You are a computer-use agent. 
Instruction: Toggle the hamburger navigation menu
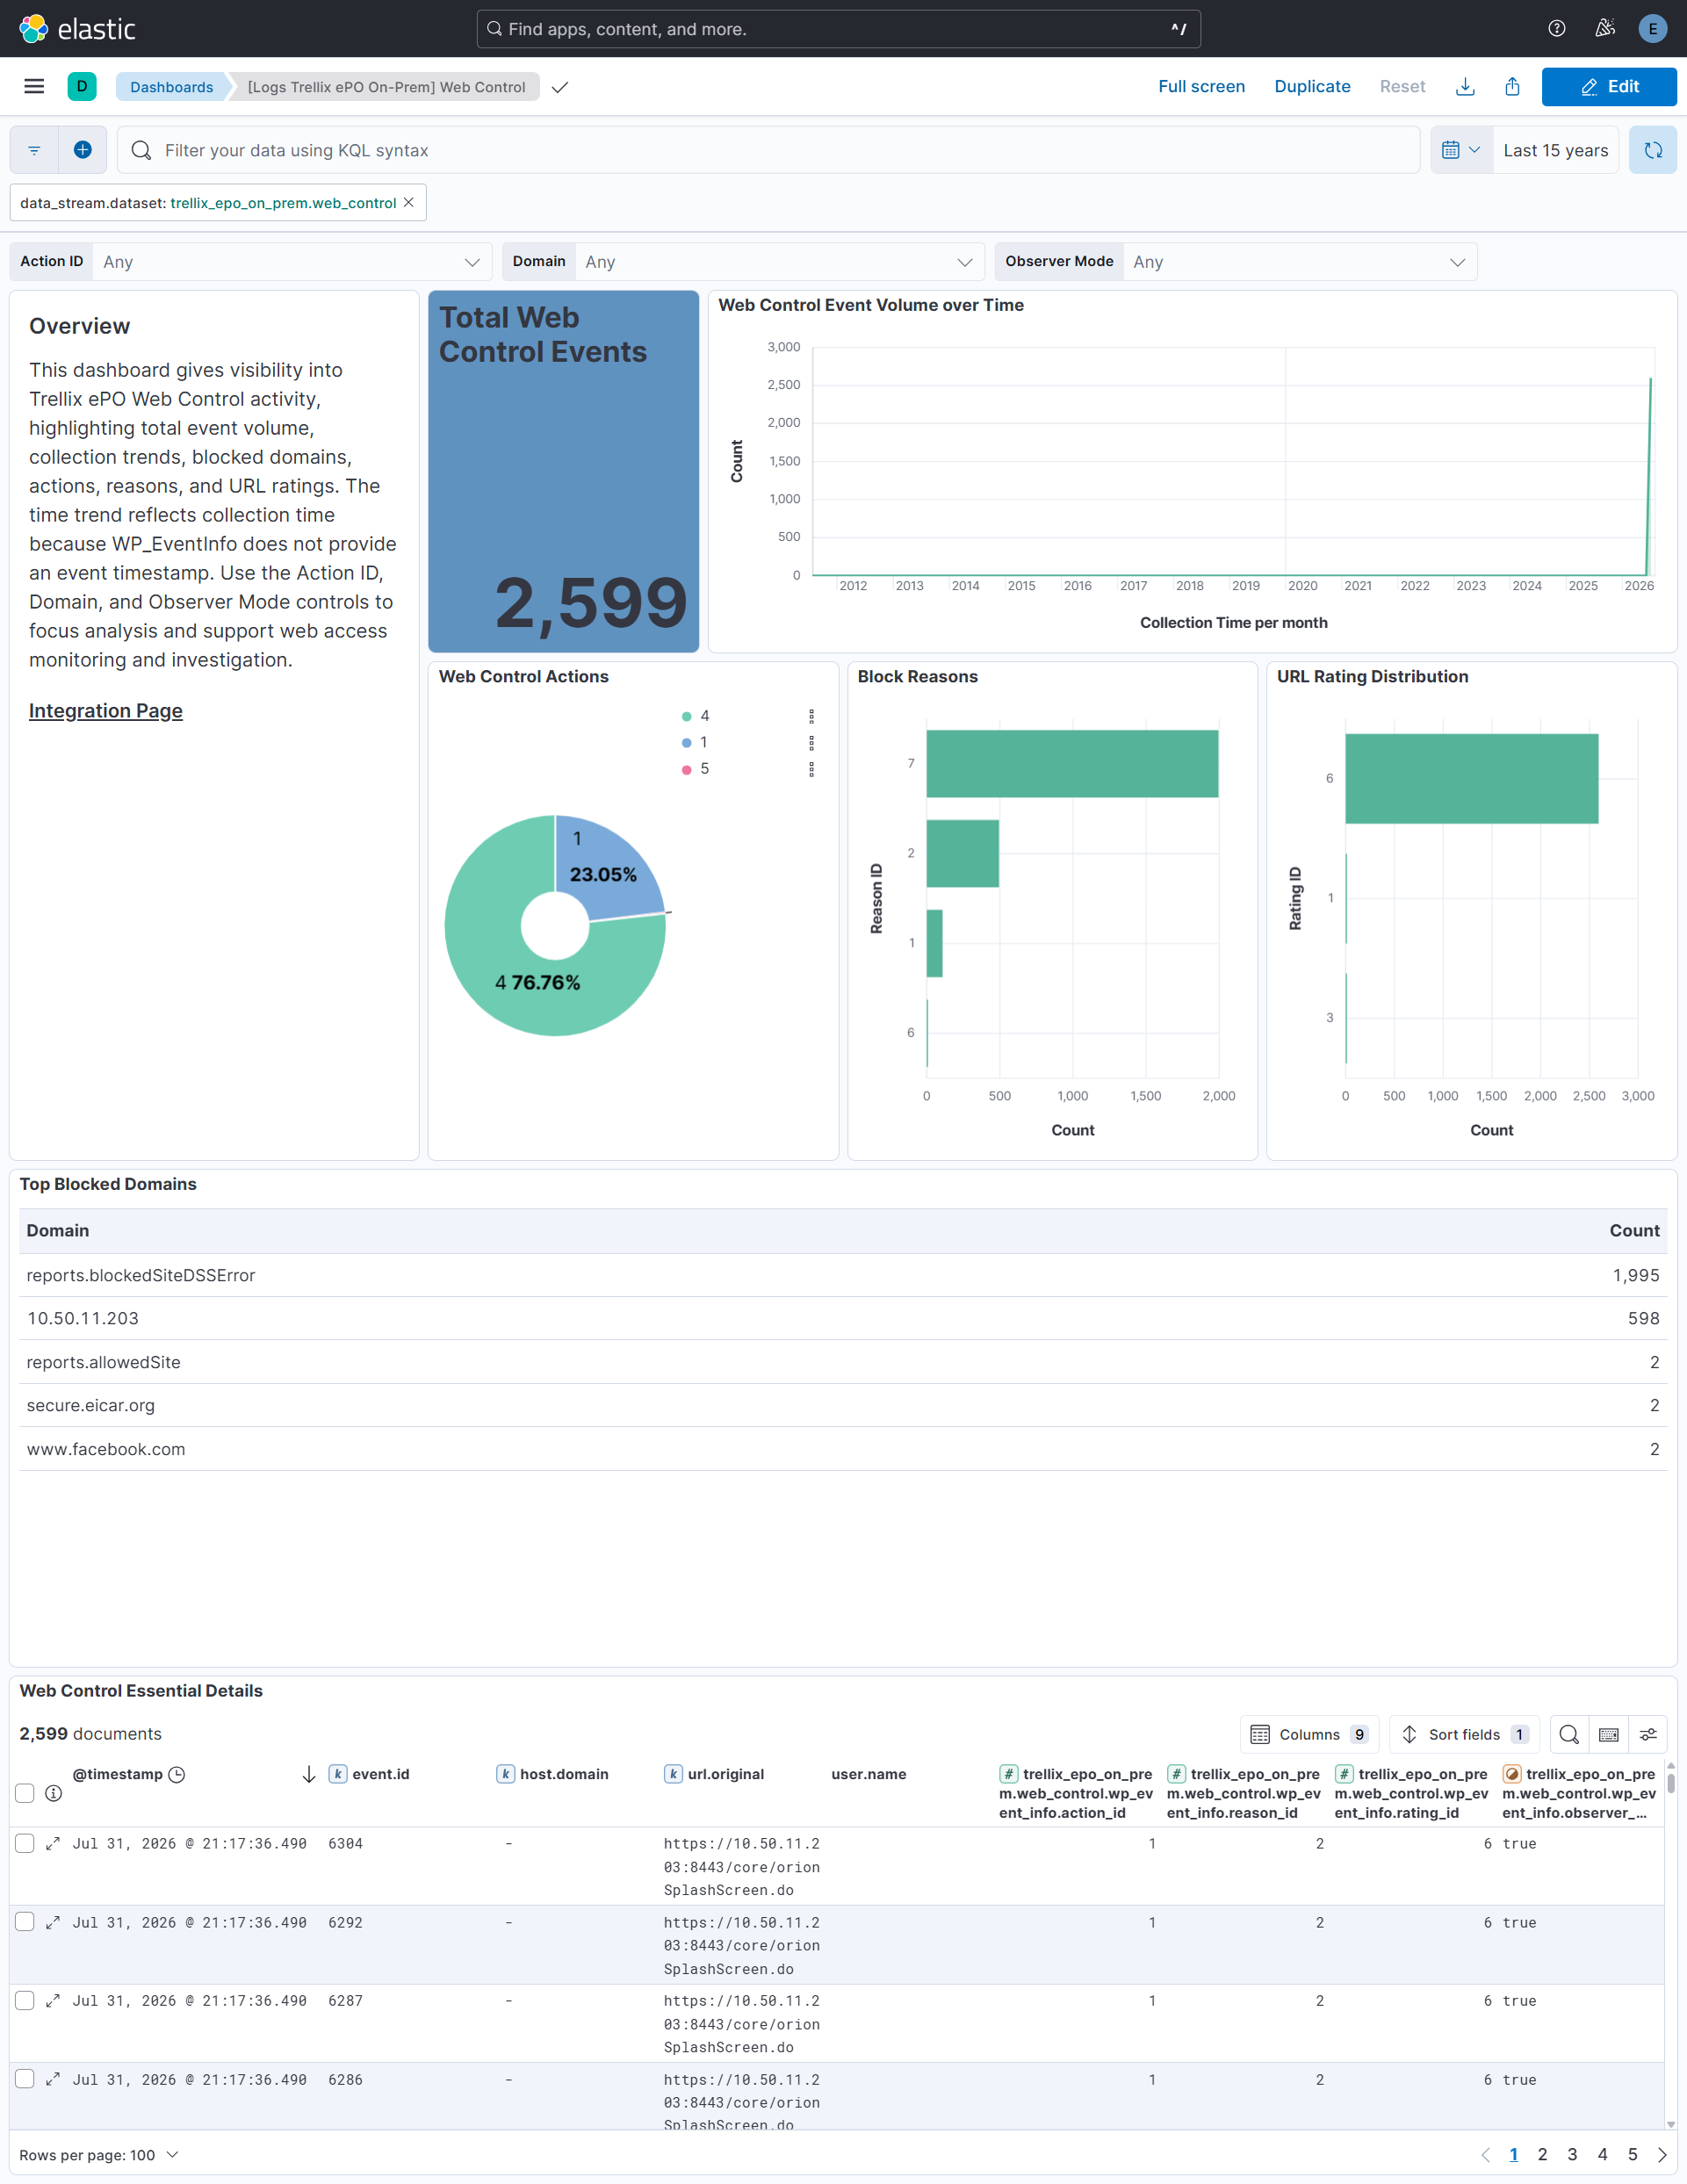click(x=34, y=87)
